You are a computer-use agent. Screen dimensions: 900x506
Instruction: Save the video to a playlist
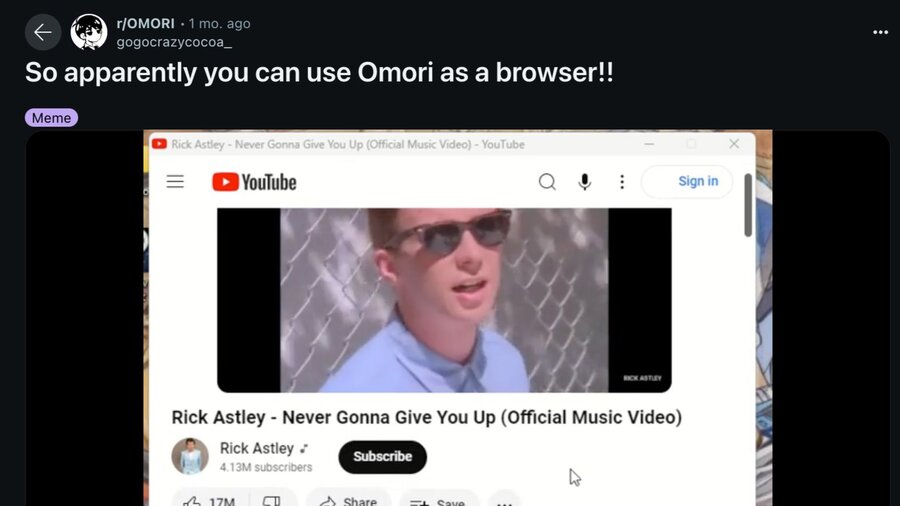click(439, 501)
